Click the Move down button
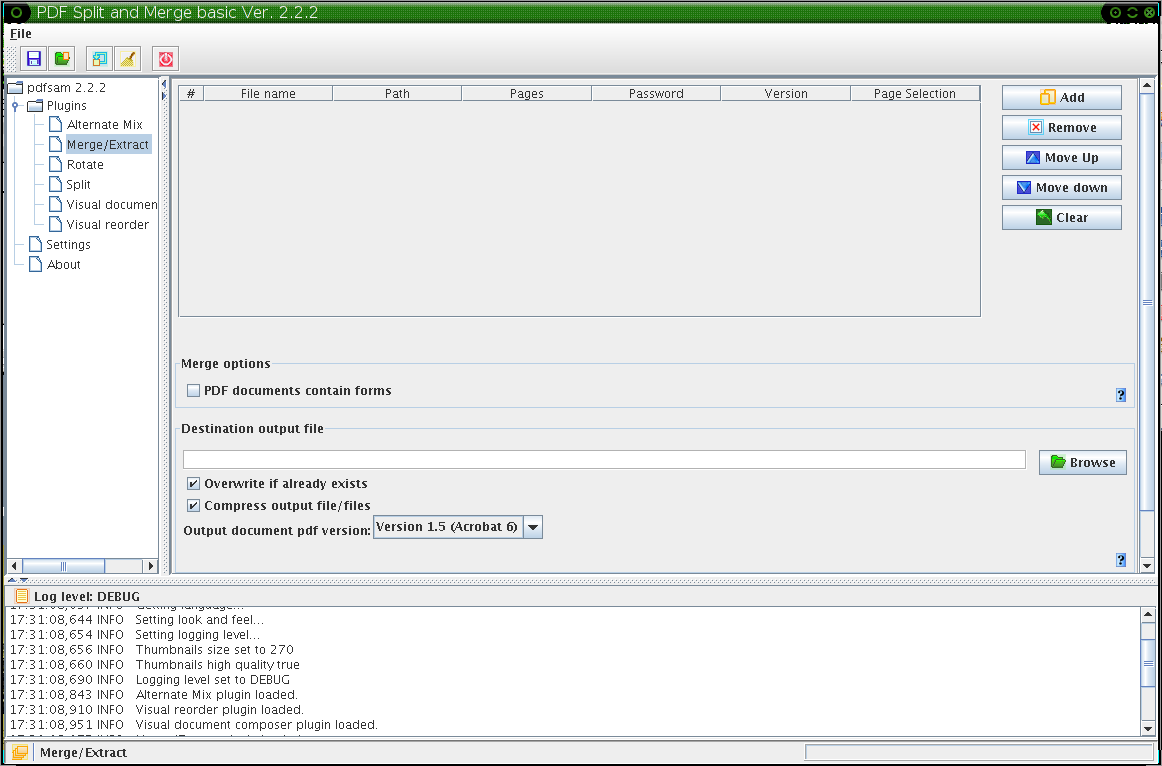The image size is (1162, 766). pyautogui.click(x=1061, y=187)
